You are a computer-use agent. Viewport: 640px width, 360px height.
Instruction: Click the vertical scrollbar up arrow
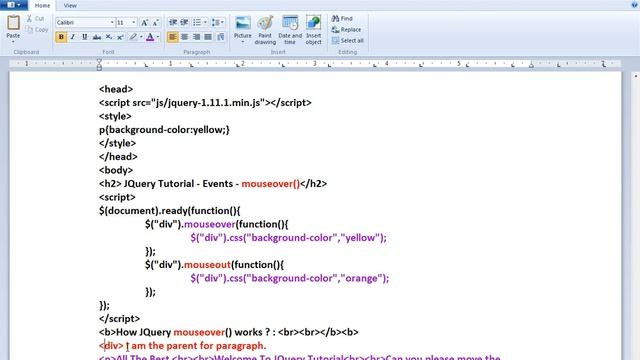point(636,76)
